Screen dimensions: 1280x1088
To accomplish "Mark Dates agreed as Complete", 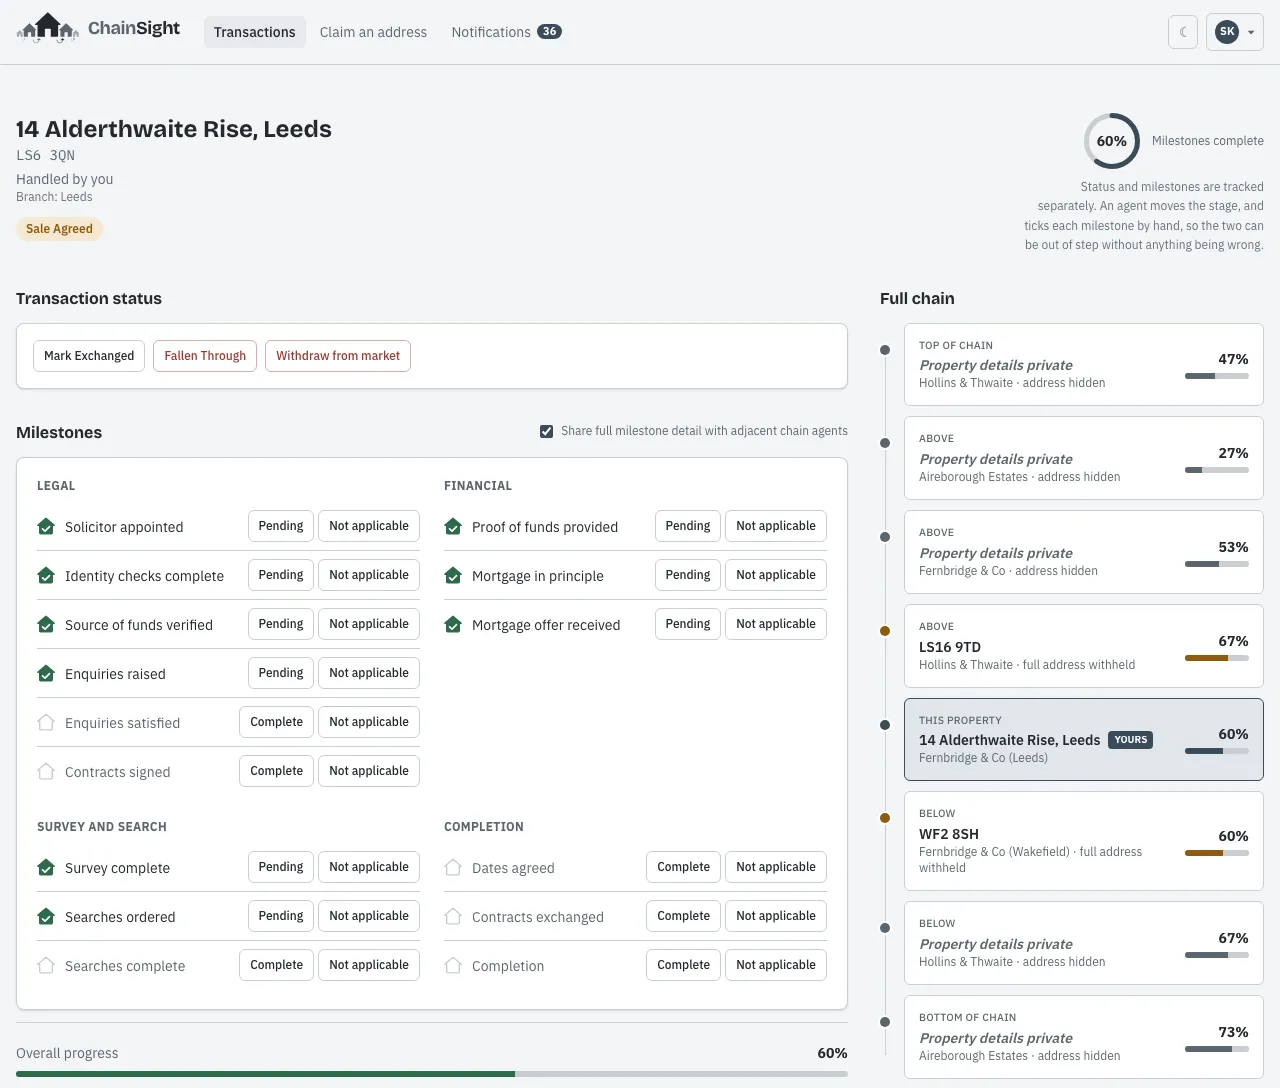I will (683, 867).
